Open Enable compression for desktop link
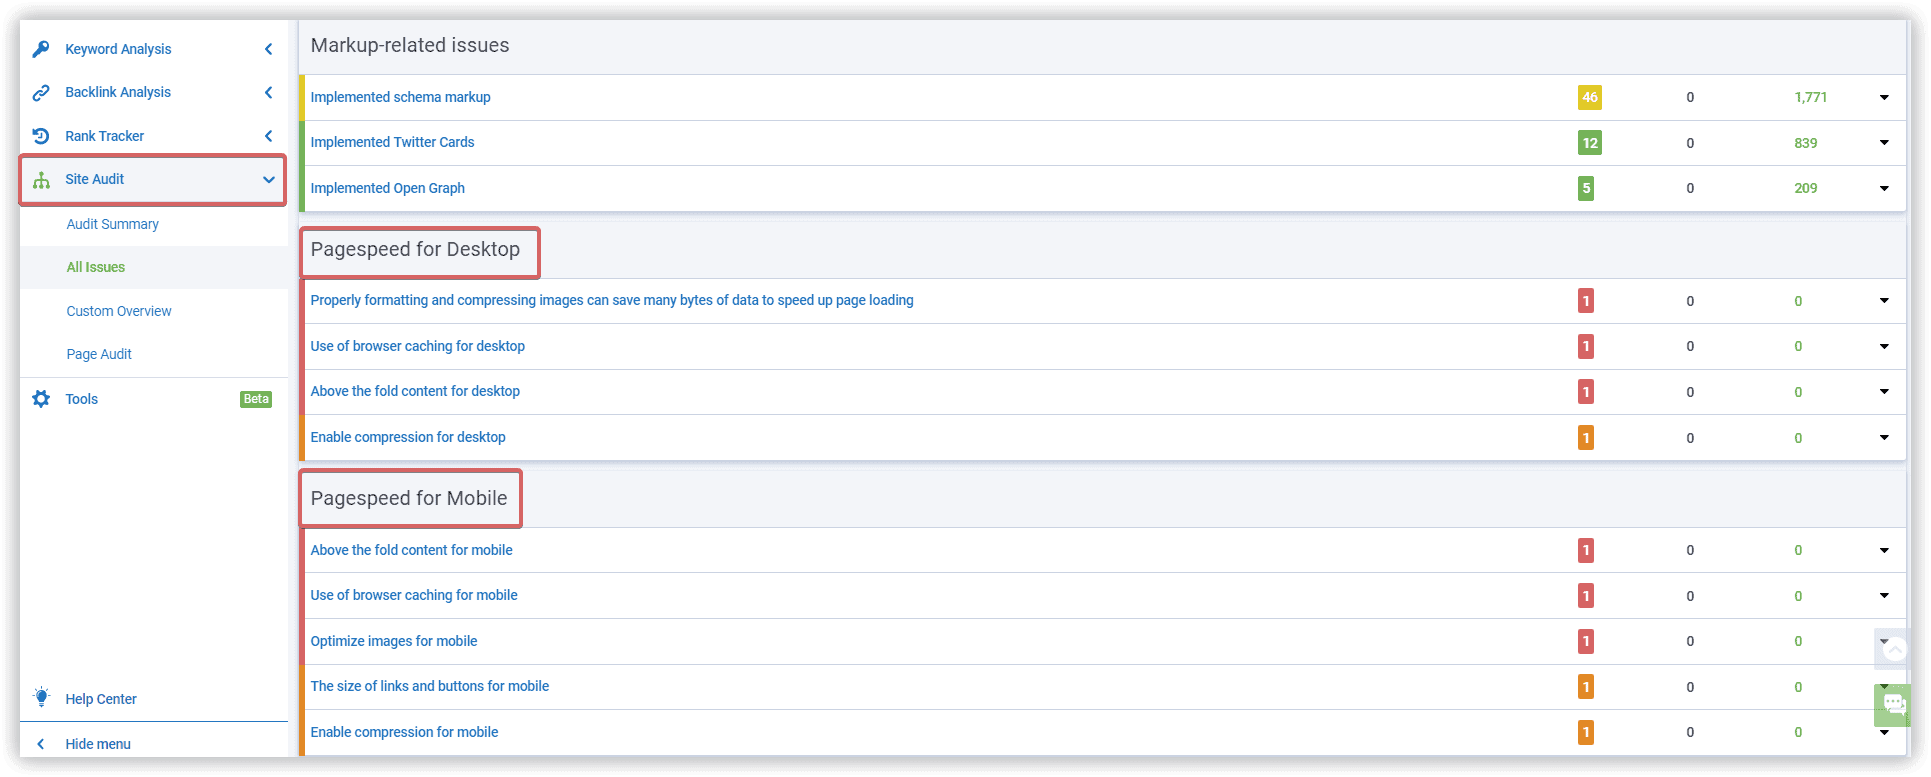 407,437
